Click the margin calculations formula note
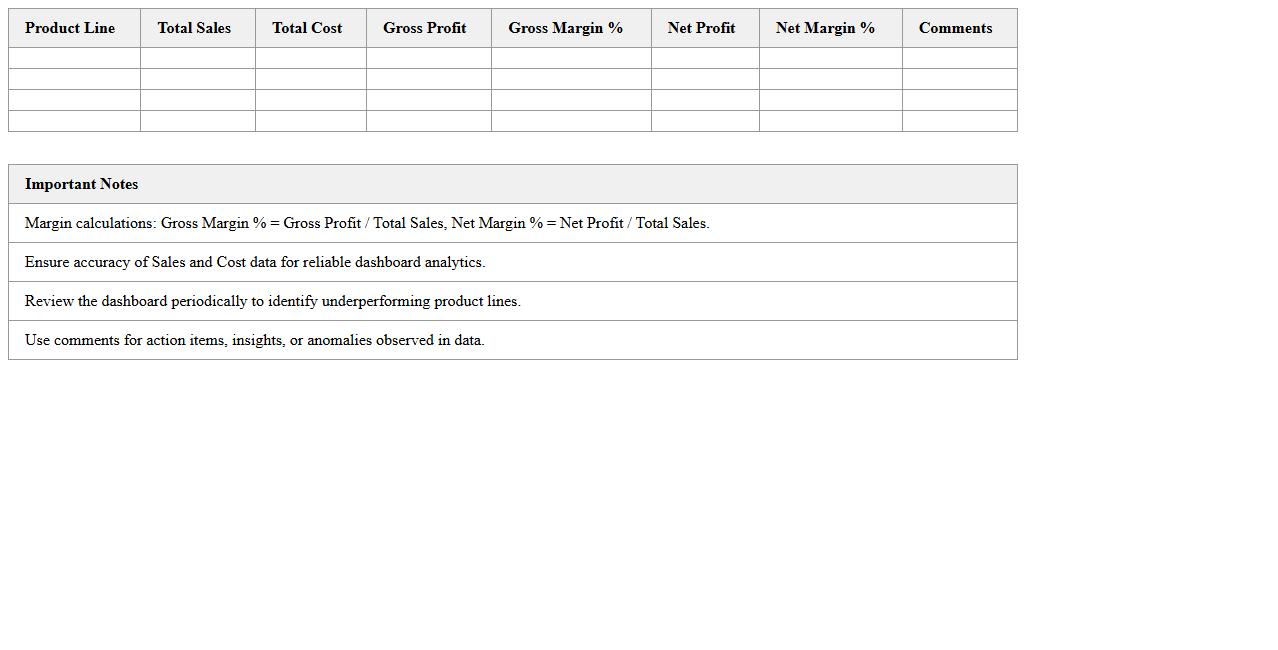The image size is (1278, 650). click(x=367, y=223)
